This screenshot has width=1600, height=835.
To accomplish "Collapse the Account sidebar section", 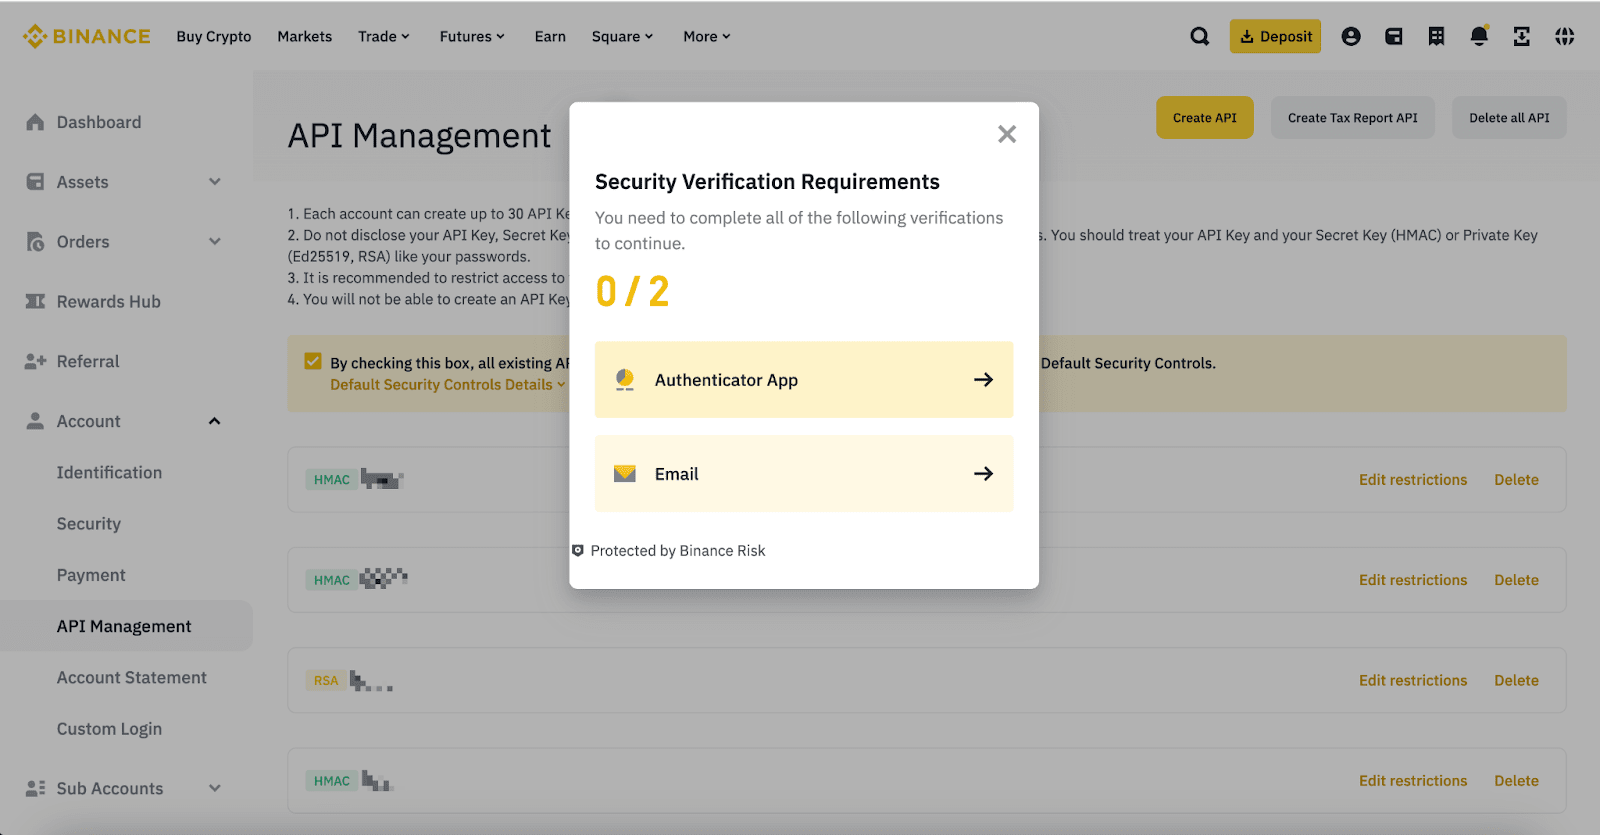I will click(x=214, y=421).
